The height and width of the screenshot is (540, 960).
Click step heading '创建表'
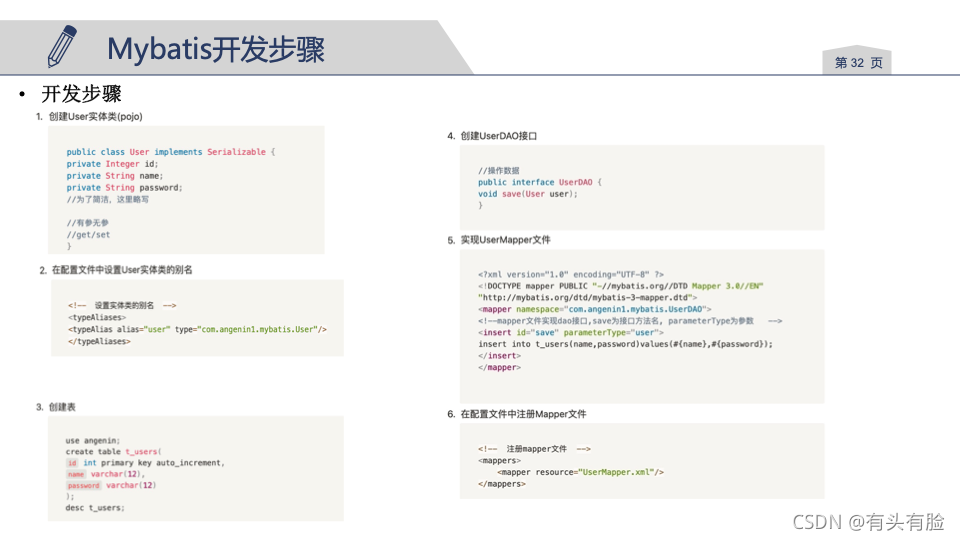click(62, 407)
